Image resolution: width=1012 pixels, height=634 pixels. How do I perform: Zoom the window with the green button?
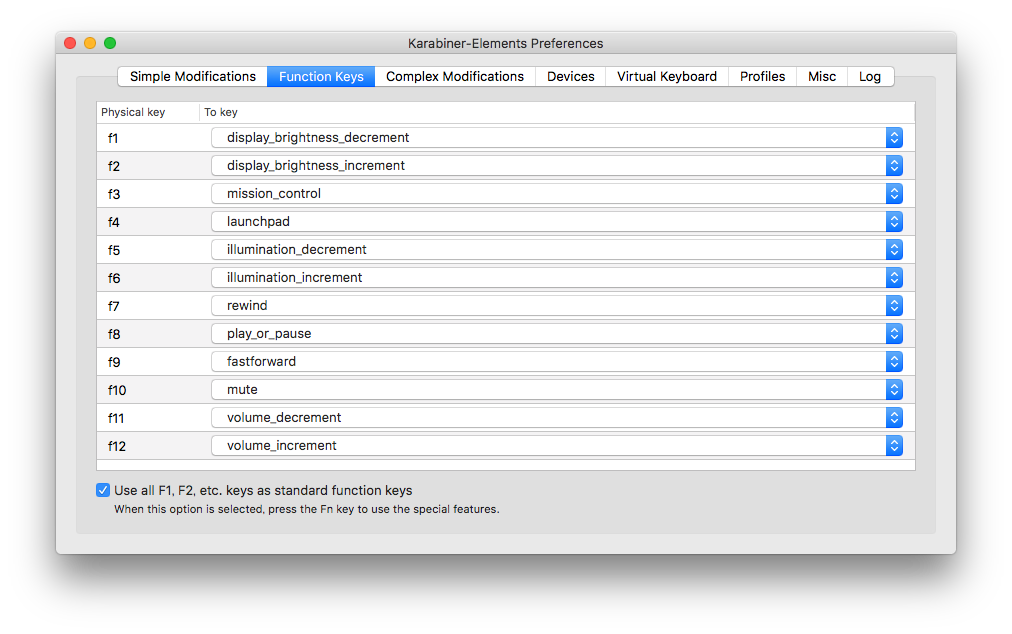coord(110,43)
